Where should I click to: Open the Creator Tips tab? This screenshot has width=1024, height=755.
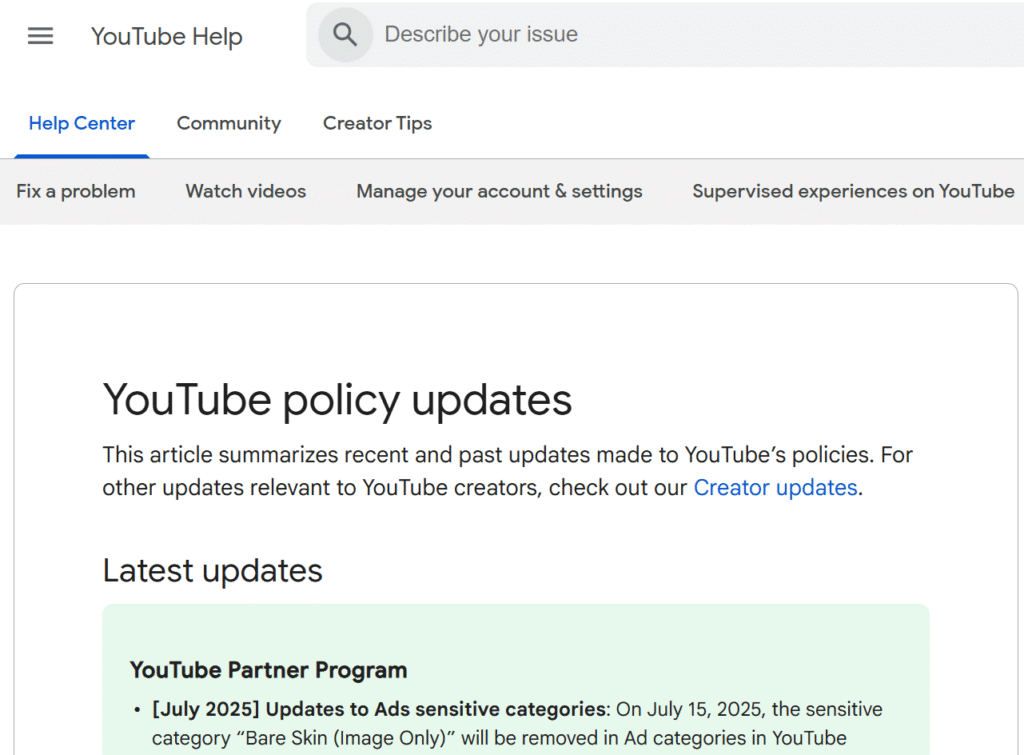coord(377,123)
